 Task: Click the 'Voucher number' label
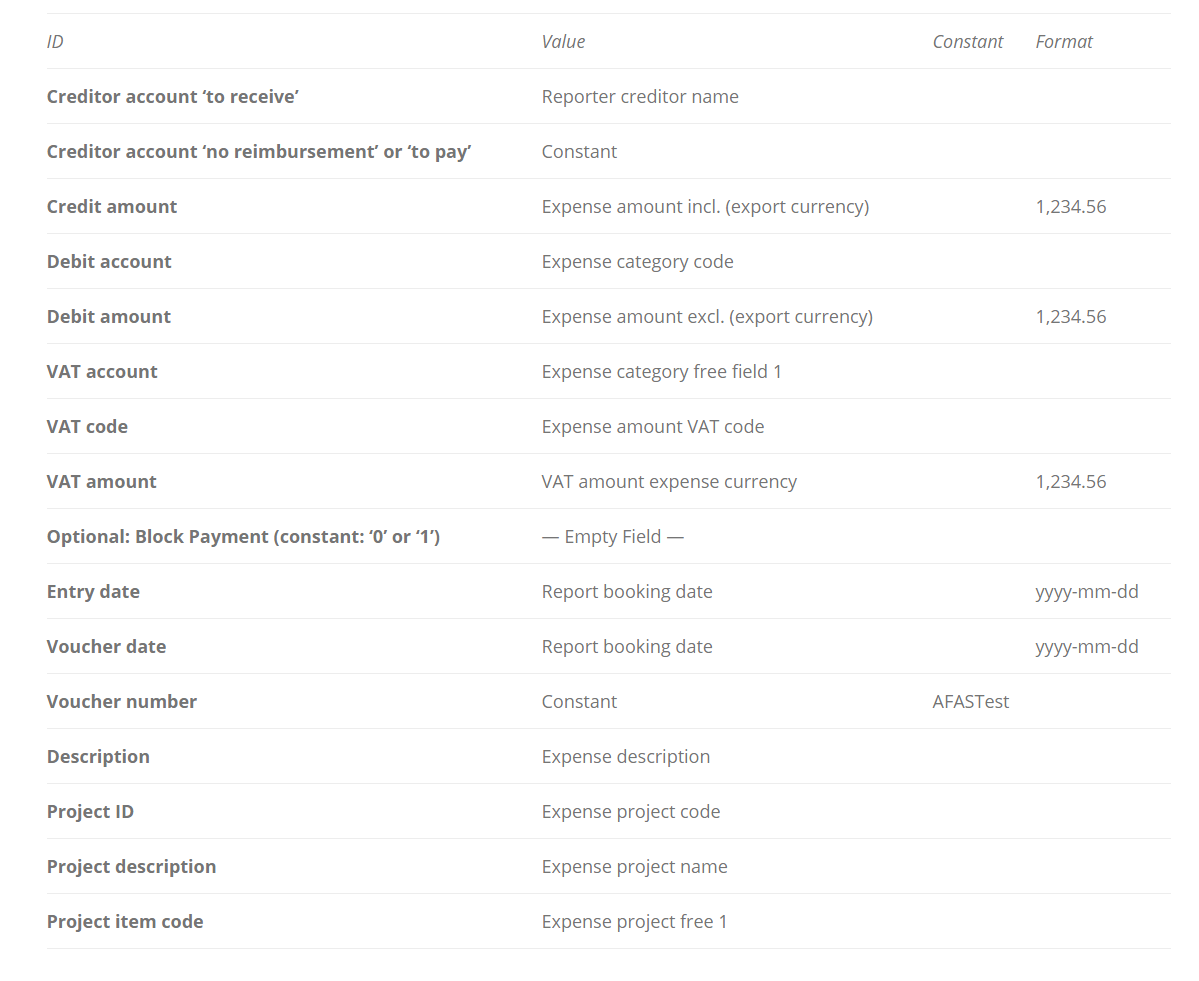[x=122, y=702]
